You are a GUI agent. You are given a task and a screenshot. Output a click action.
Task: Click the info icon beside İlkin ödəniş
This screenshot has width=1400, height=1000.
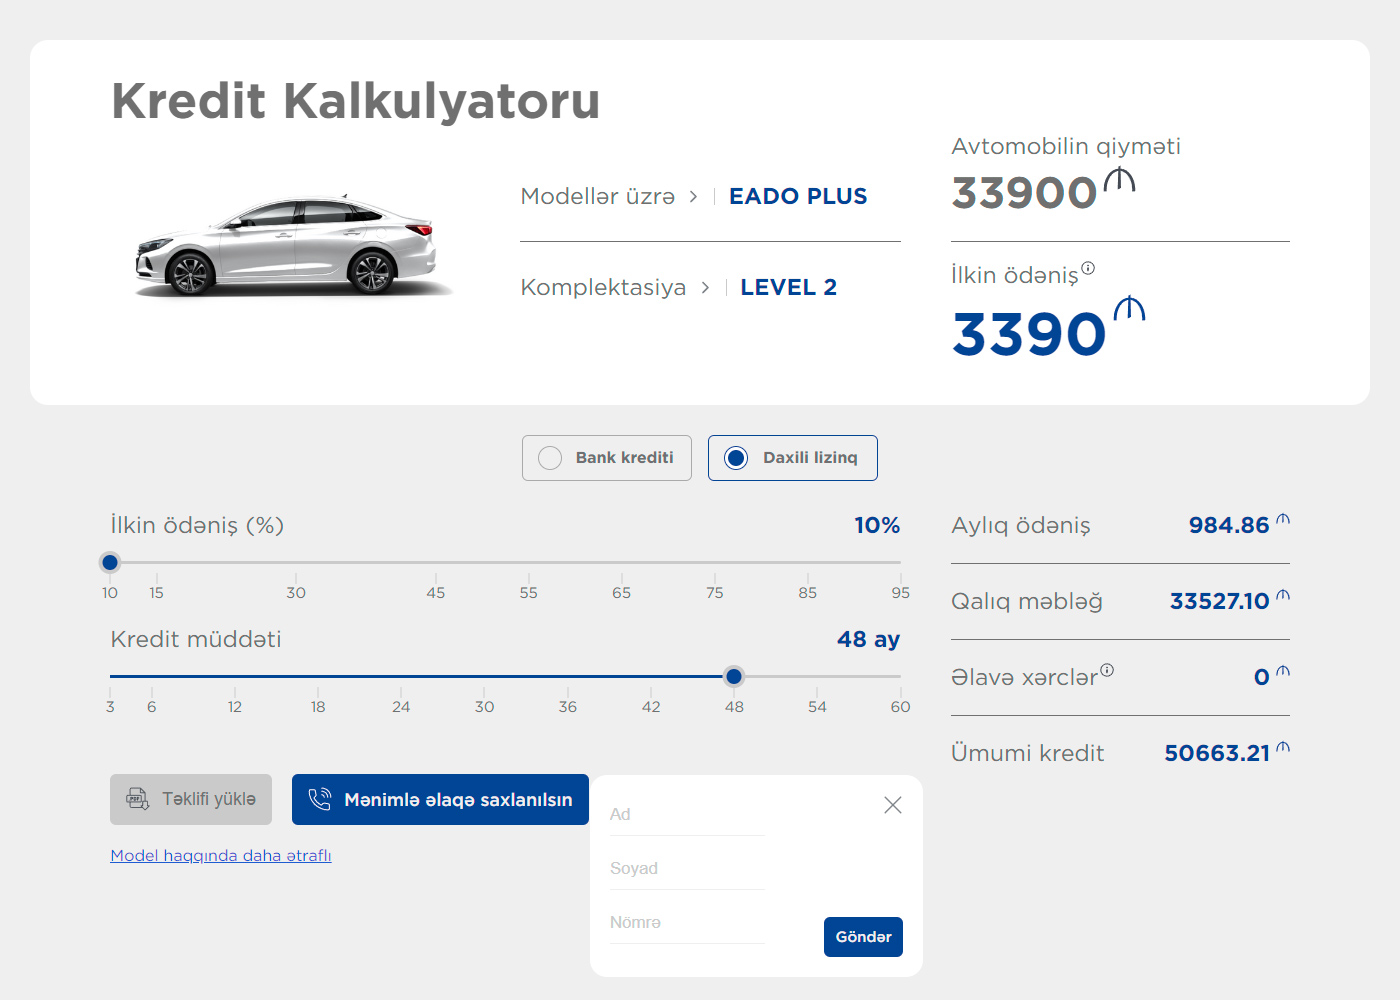tap(1088, 268)
